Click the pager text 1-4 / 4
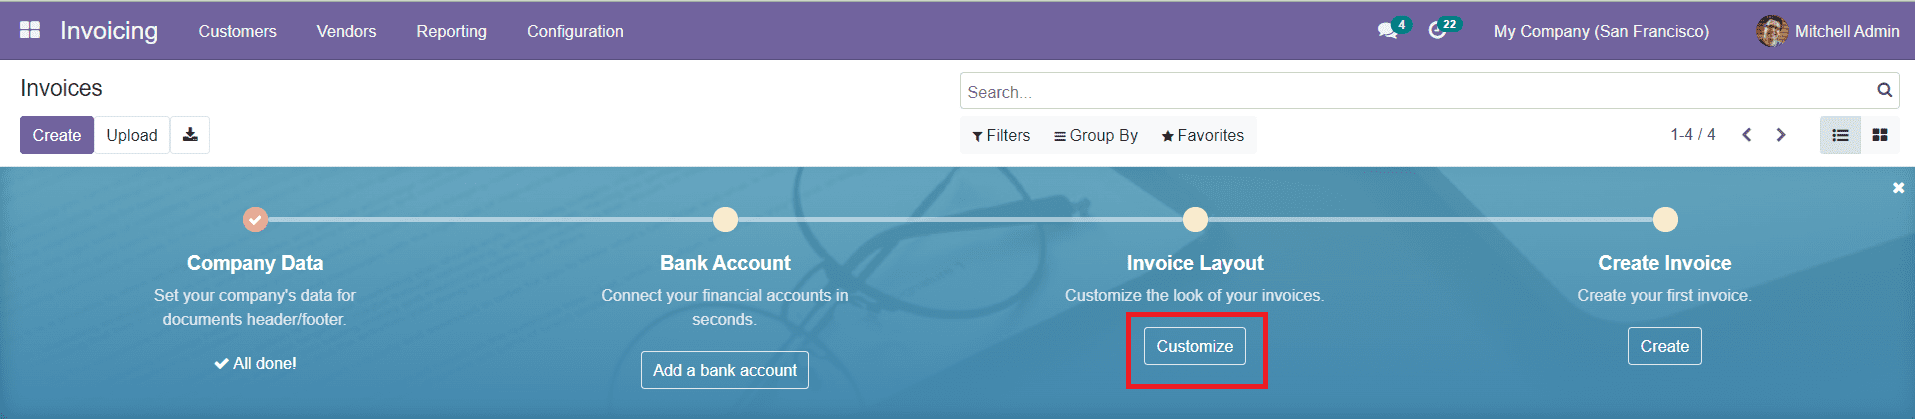The height and width of the screenshot is (419, 1915). (1692, 135)
